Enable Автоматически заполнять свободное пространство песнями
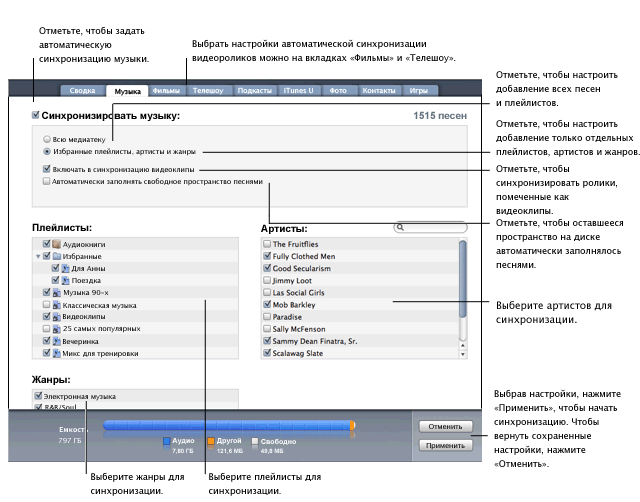Screen dimensions: 640x502 [47, 181]
